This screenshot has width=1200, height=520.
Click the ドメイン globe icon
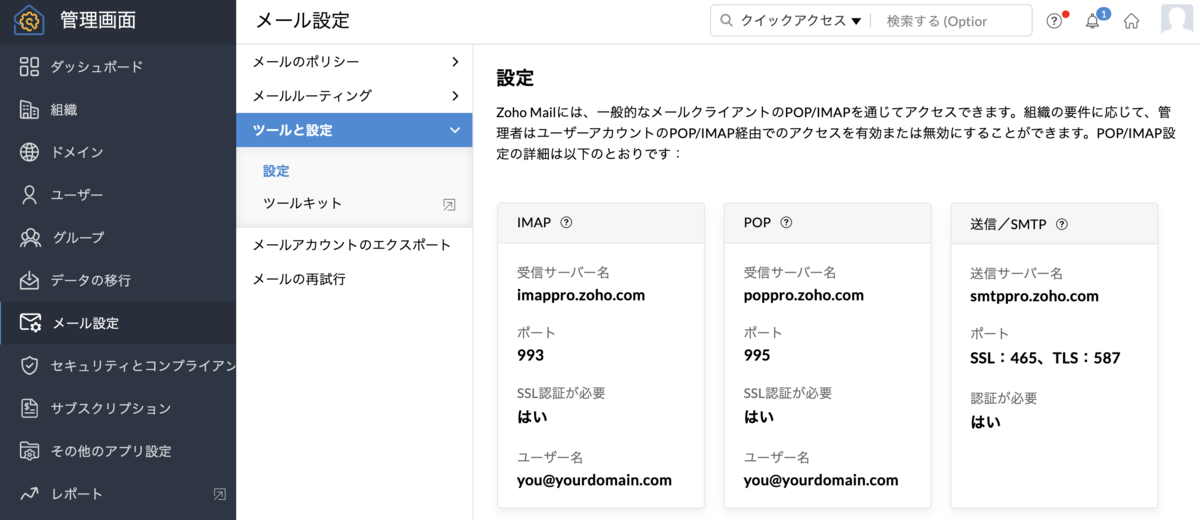point(29,152)
